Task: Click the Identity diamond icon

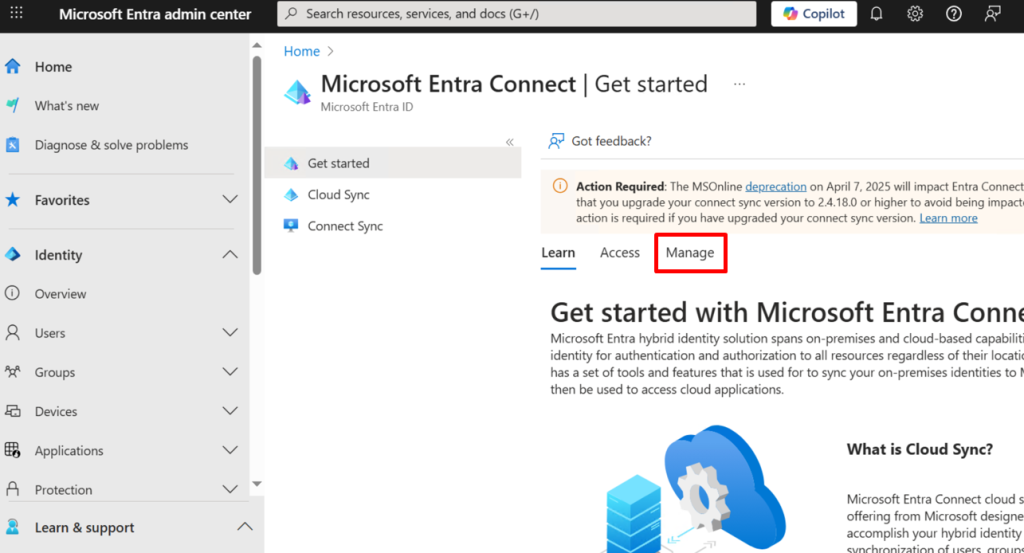Action: point(13,255)
